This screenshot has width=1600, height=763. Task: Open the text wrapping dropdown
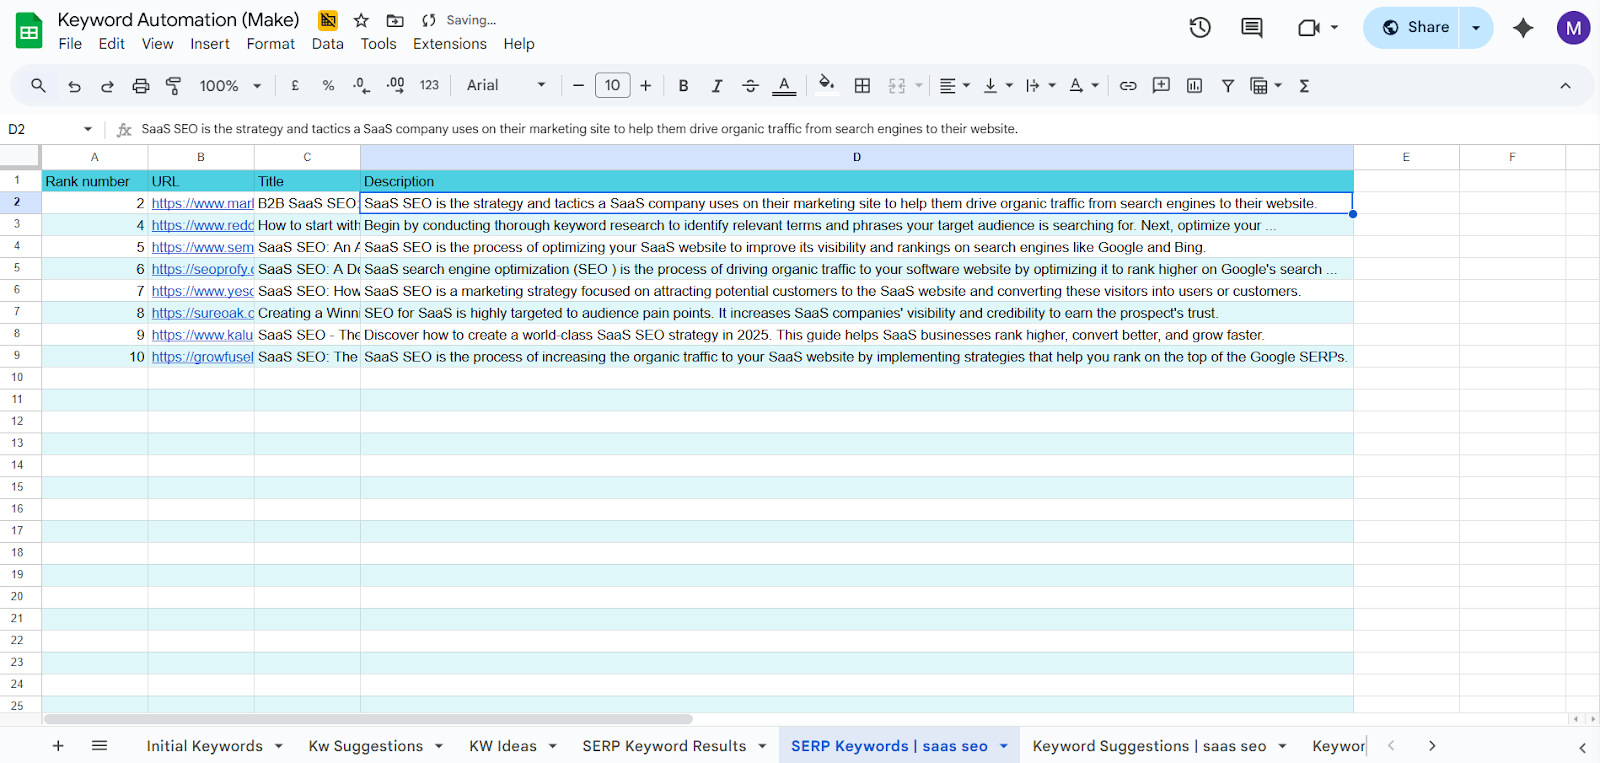pos(1041,86)
